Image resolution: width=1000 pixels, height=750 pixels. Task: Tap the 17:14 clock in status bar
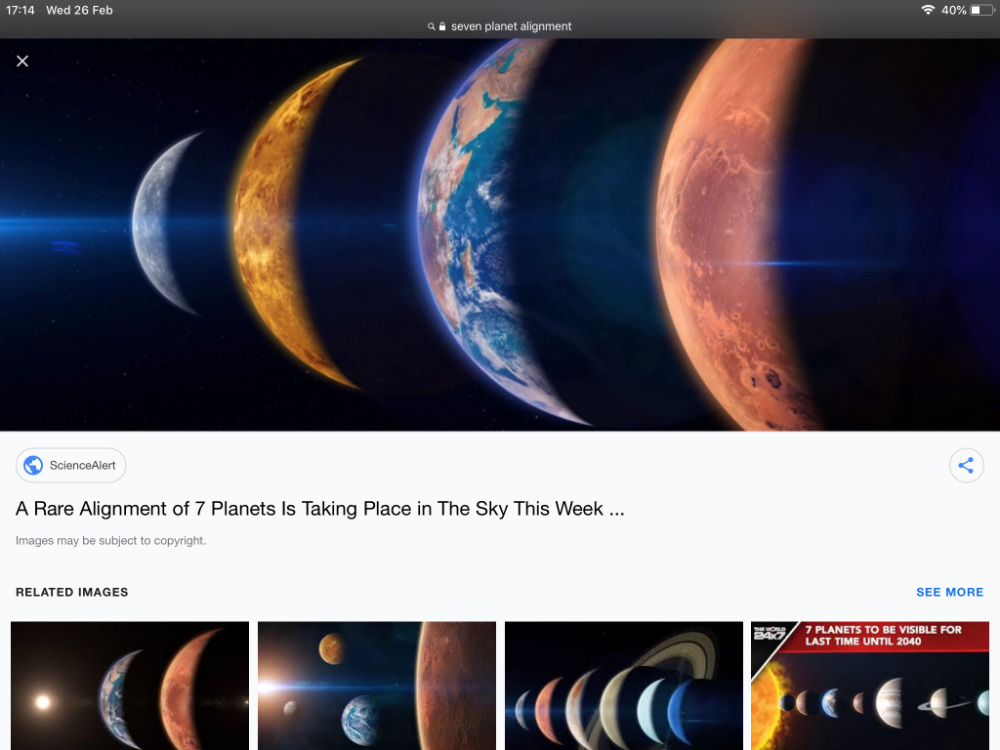[x=20, y=10]
